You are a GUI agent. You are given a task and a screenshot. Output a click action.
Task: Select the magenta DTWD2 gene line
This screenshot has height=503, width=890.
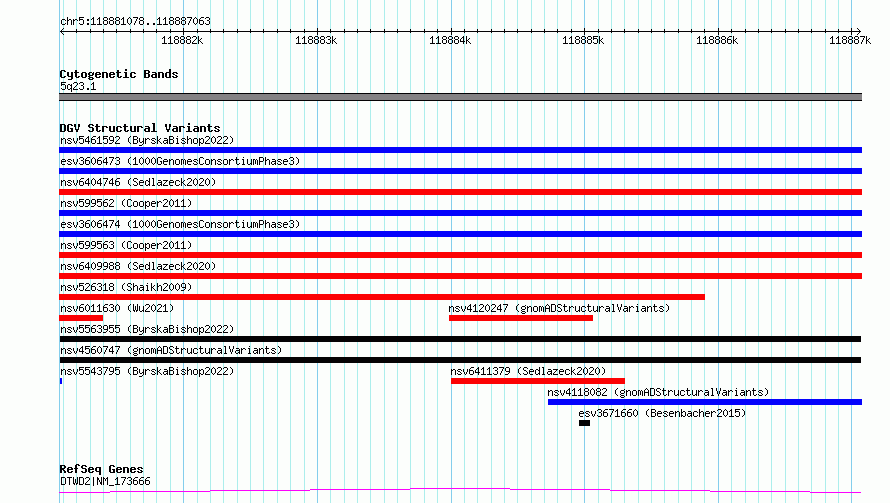click(460, 490)
